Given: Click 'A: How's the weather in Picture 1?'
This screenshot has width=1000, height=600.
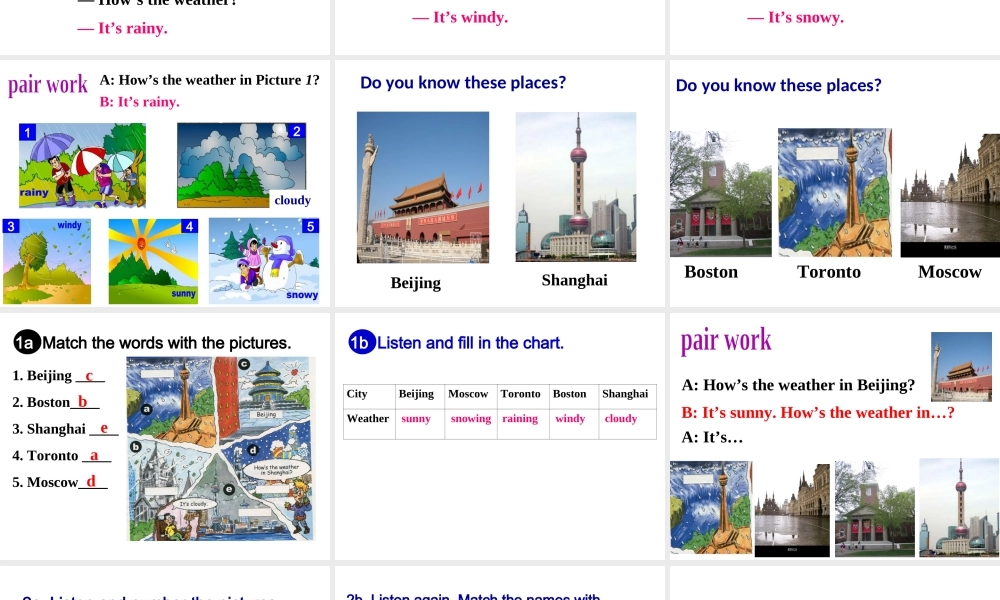Looking at the screenshot, I should [209, 80].
